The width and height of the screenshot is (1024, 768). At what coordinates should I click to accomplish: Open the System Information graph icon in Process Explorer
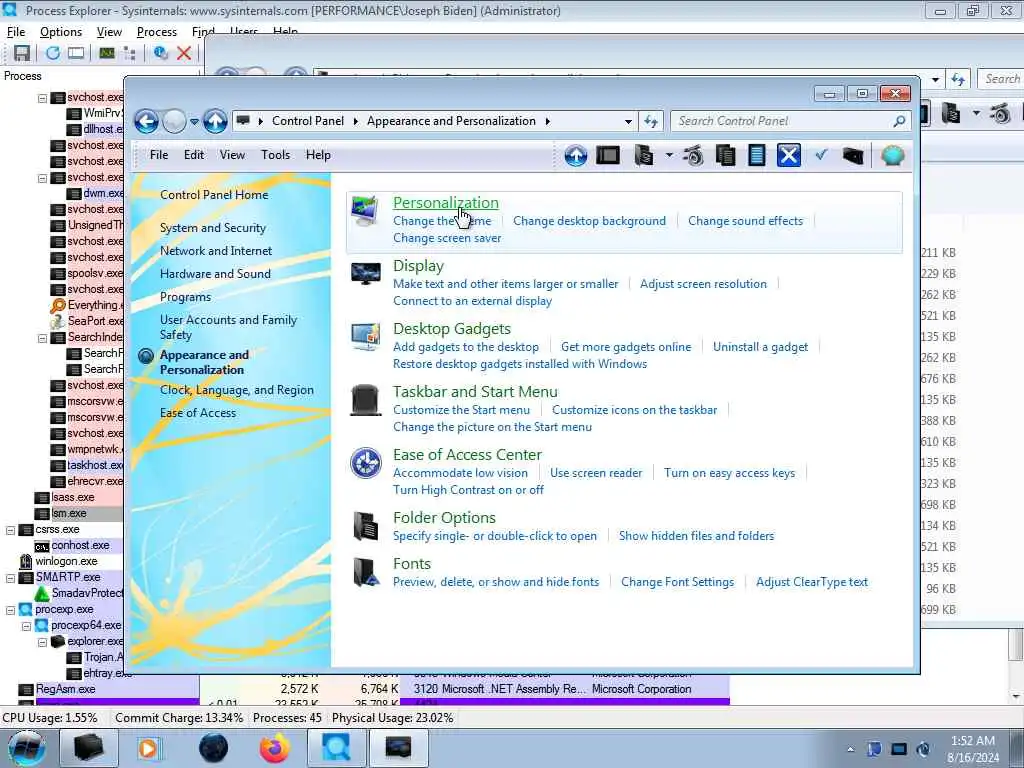tap(106, 53)
